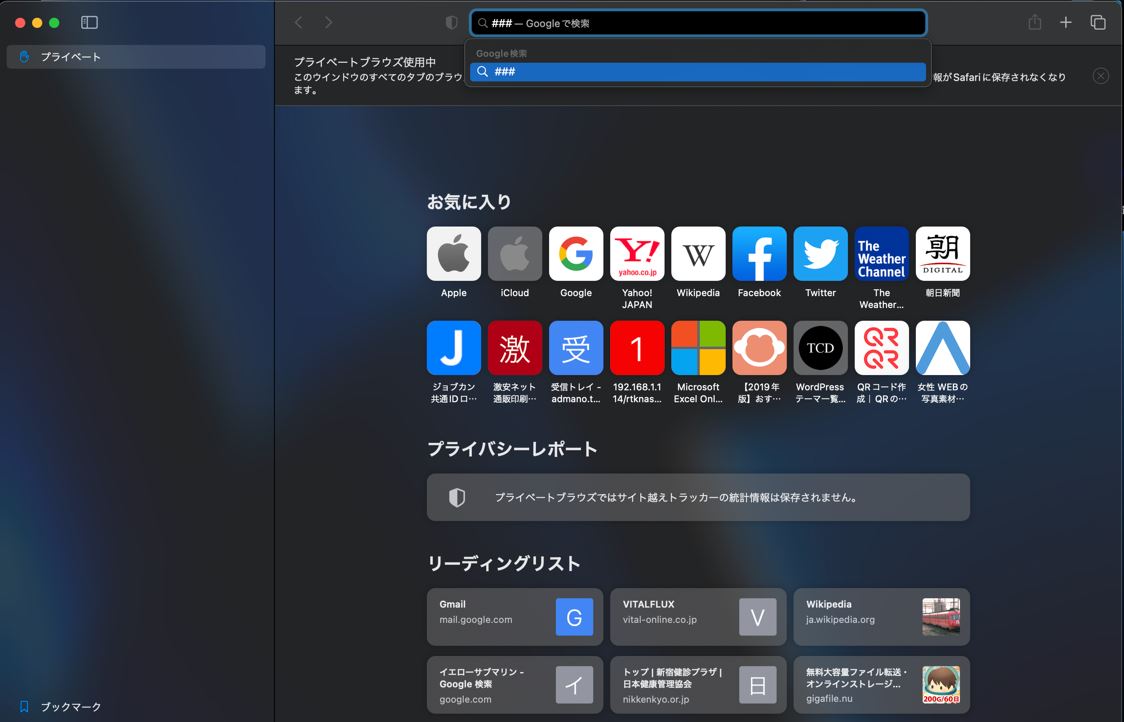1124x722 pixels.
Task: Click the お気に入り heading
Action: [x=470, y=202]
